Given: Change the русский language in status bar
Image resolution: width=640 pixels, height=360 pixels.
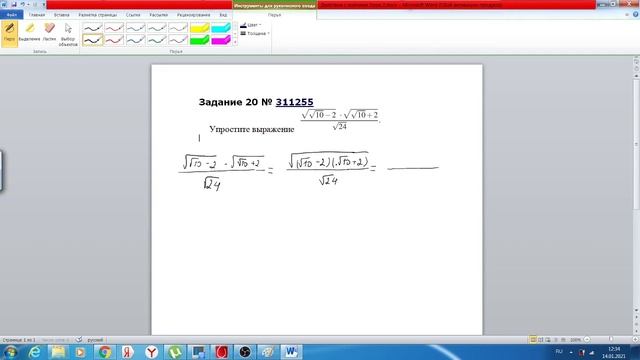Looking at the screenshot, I should coord(95,340).
